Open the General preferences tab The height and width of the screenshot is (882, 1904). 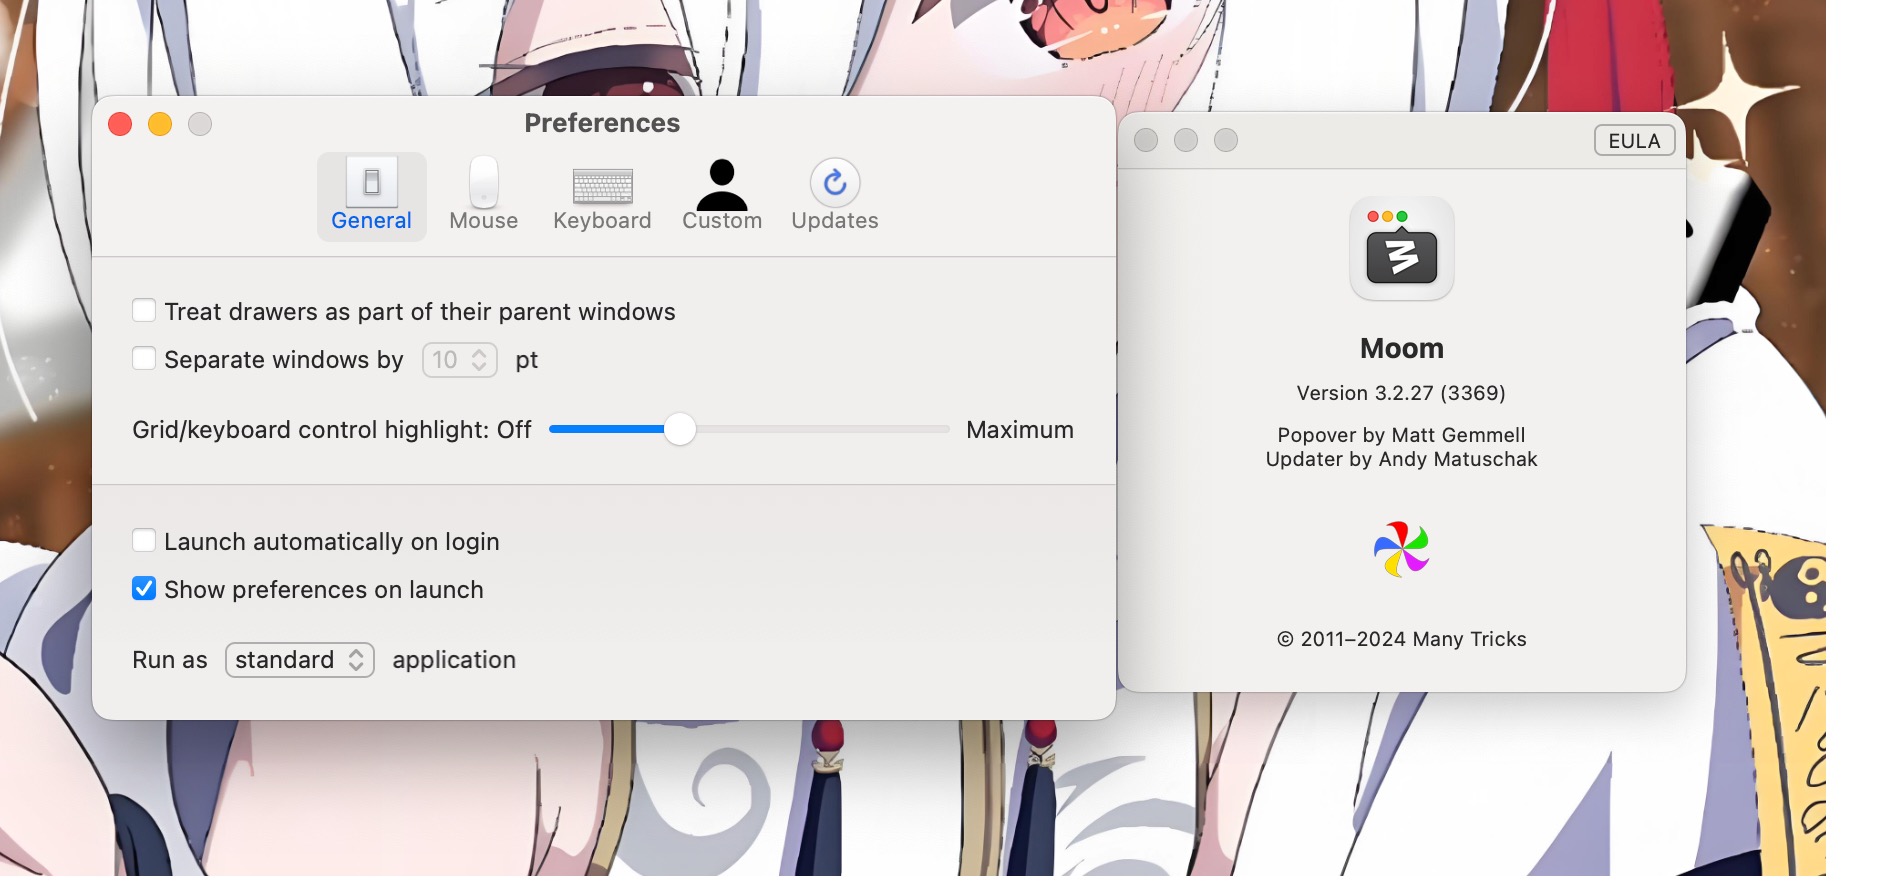(371, 196)
